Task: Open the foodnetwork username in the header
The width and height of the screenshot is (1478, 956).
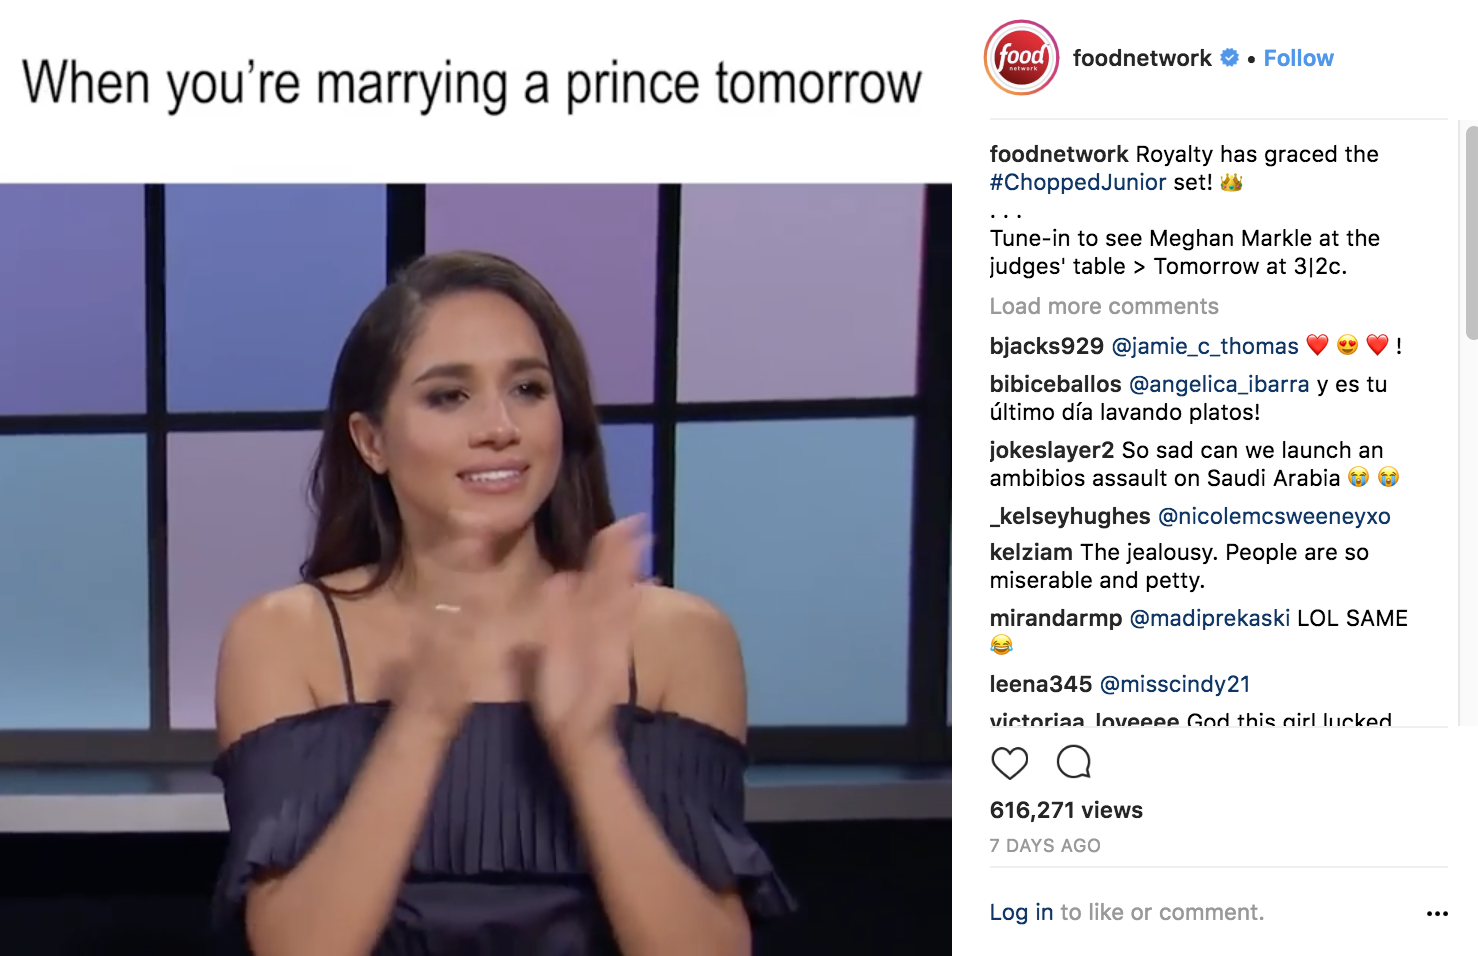Action: click(x=1142, y=58)
